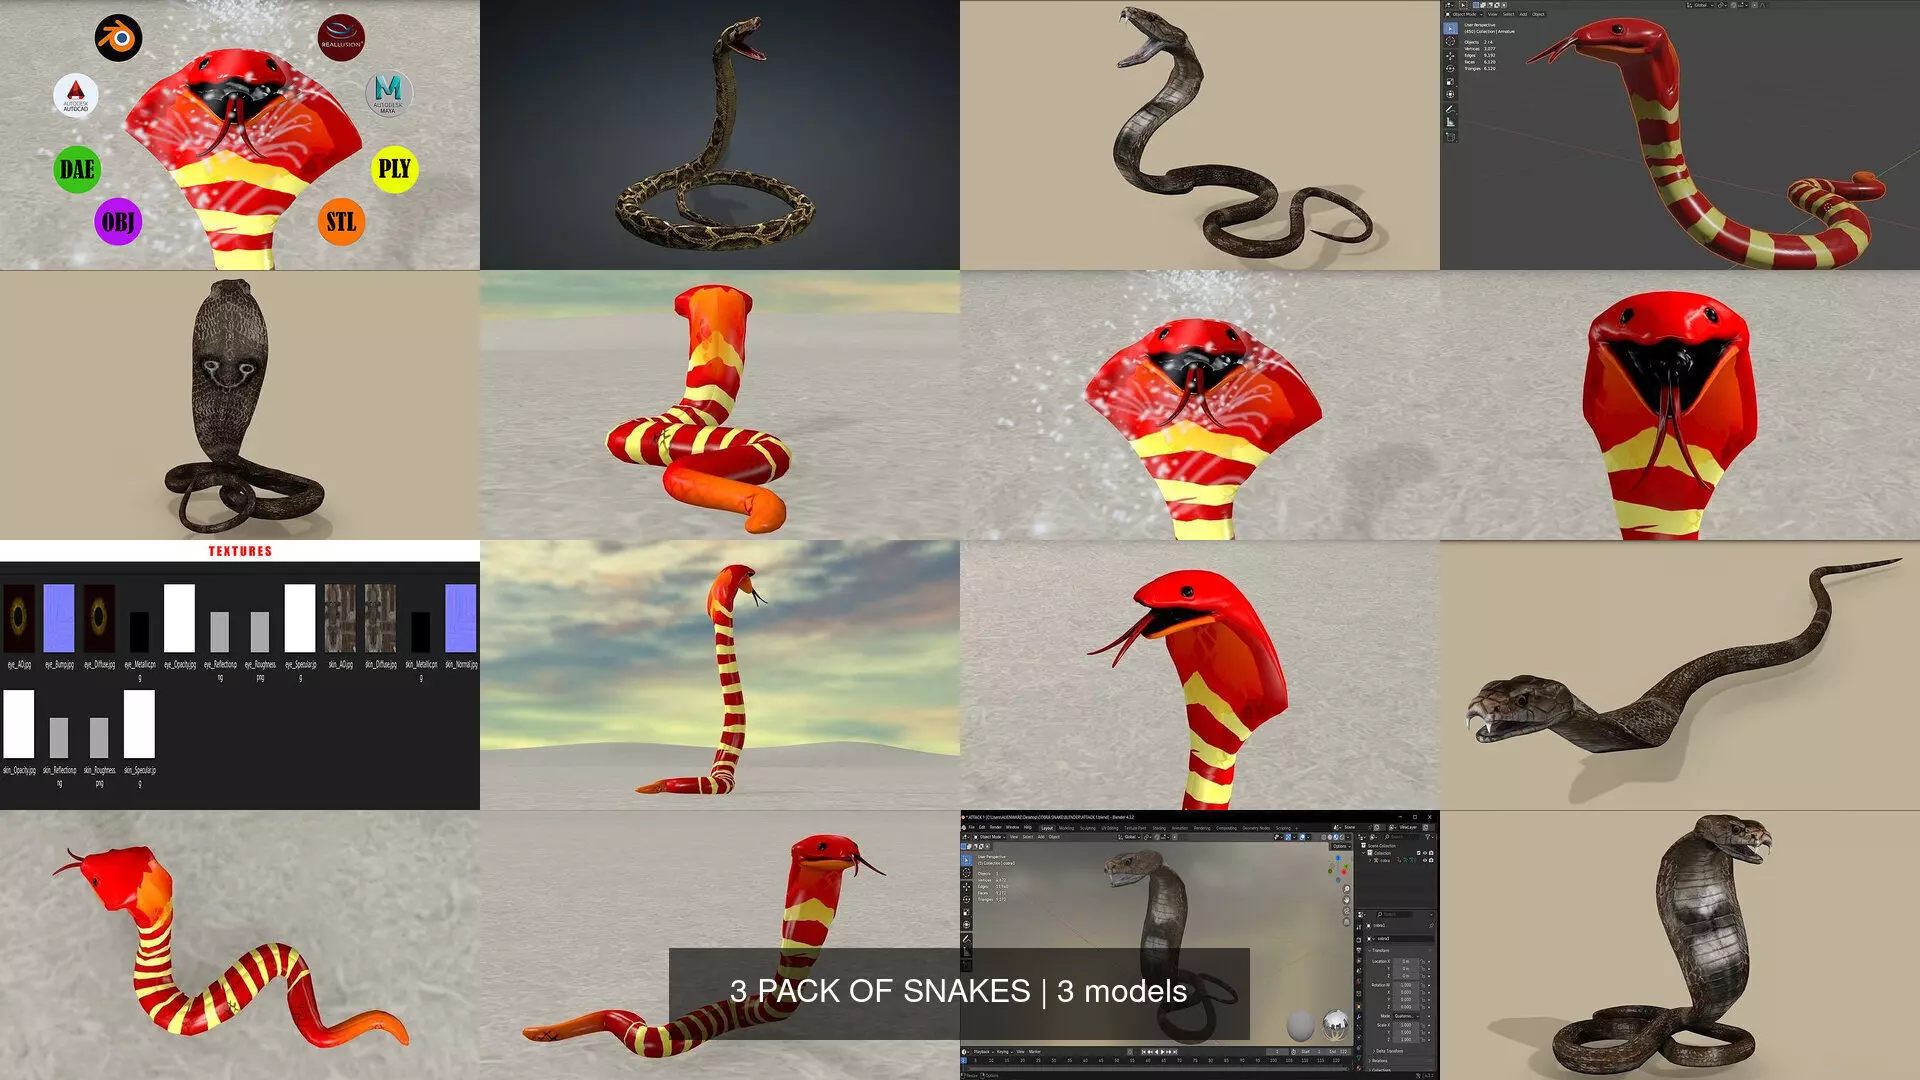Select the Cursor tool in the red snake Blender viewport
1920x1080 pixels.
tap(1450, 41)
